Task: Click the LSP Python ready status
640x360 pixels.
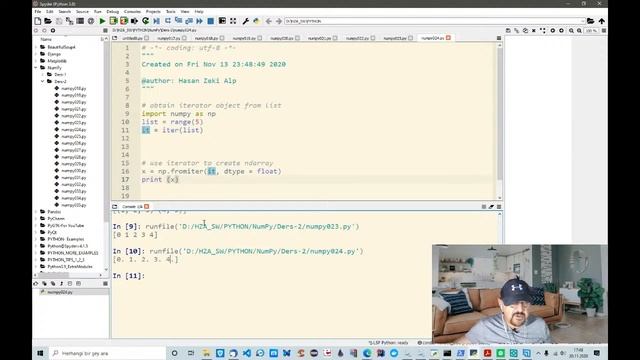Action: click(388, 343)
